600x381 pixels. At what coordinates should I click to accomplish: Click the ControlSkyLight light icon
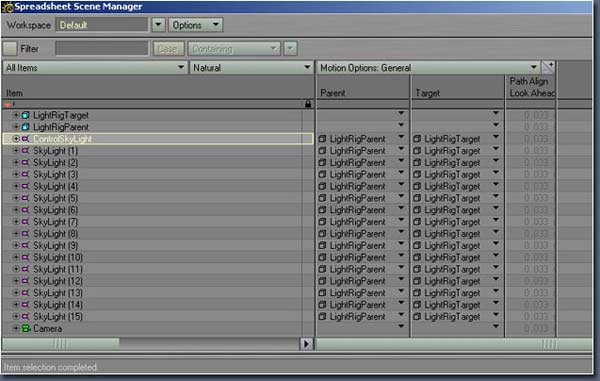(x=25, y=139)
